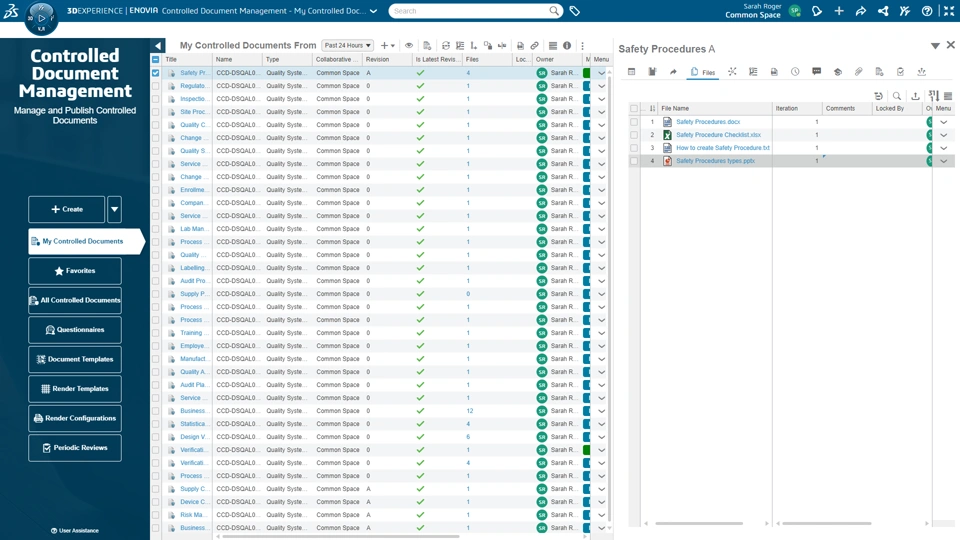Click green maturity swatch in Safety Pr... row
This screenshot has width=960, height=540.
pyautogui.click(x=587, y=73)
